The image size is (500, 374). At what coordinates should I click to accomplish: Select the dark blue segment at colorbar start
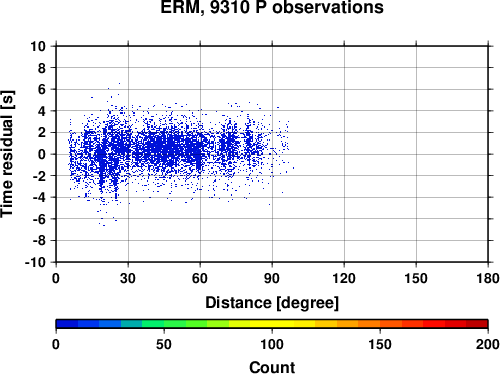tap(67, 324)
